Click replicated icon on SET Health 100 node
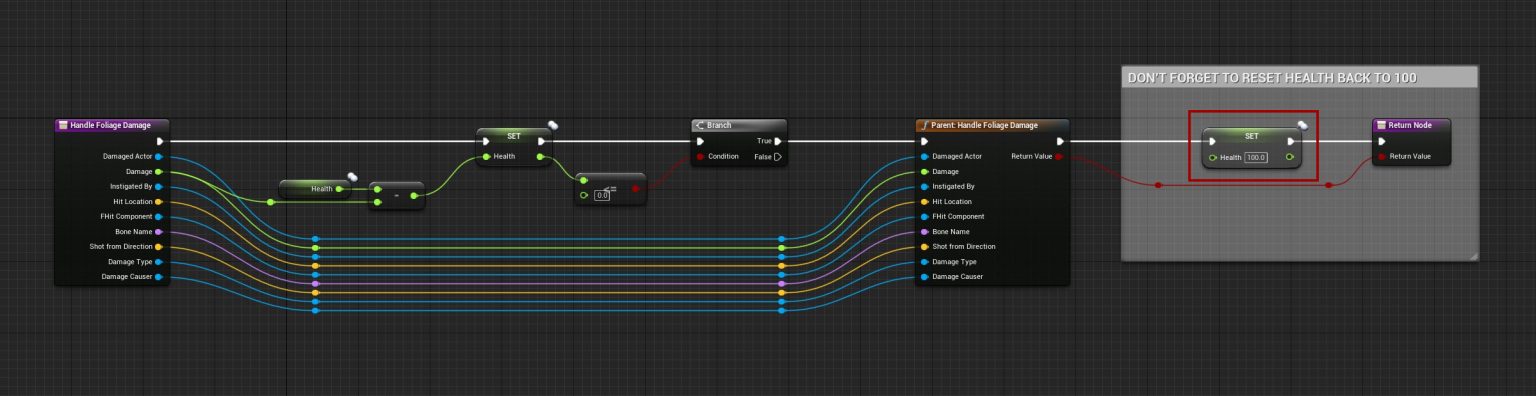This screenshot has width=1536, height=396. point(1302,126)
